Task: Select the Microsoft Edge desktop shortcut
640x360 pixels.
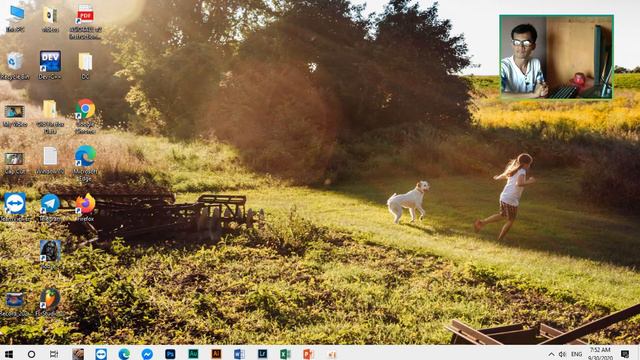Action: click(x=85, y=156)
